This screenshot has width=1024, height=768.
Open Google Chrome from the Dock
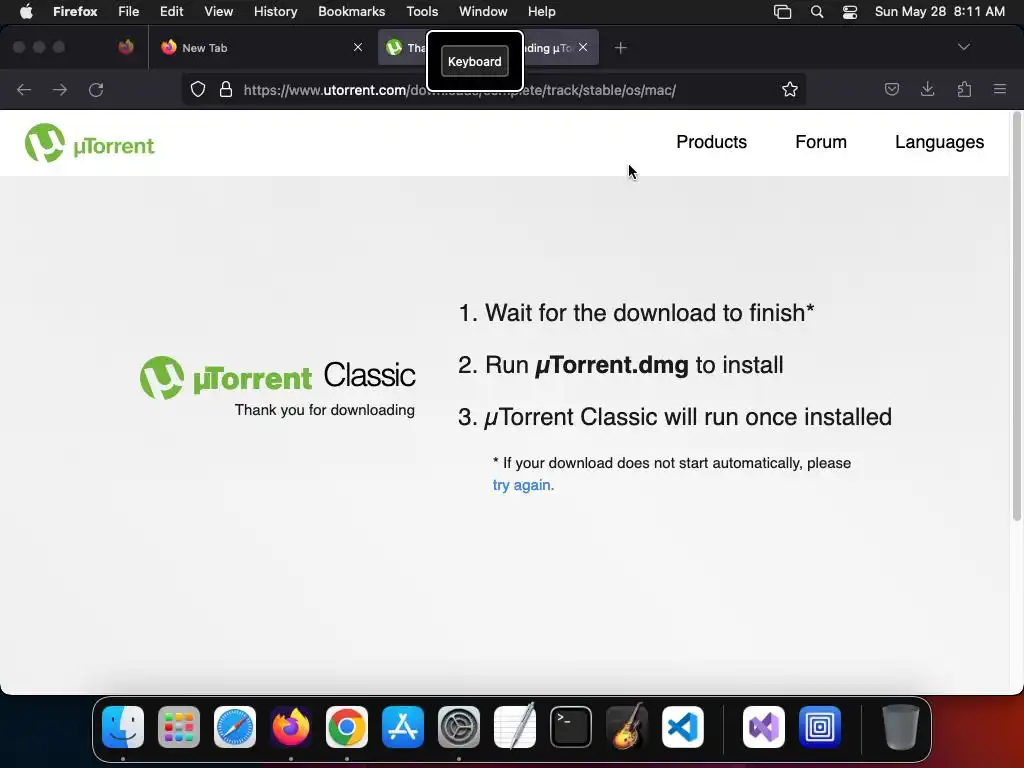click(347, 727)
